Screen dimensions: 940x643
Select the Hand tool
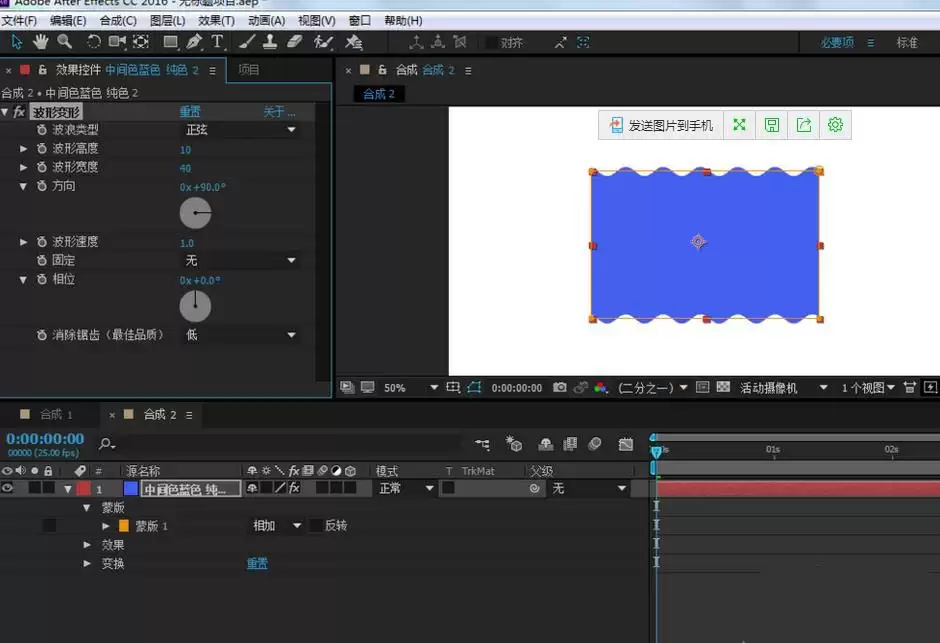click(x=40, y=42)
